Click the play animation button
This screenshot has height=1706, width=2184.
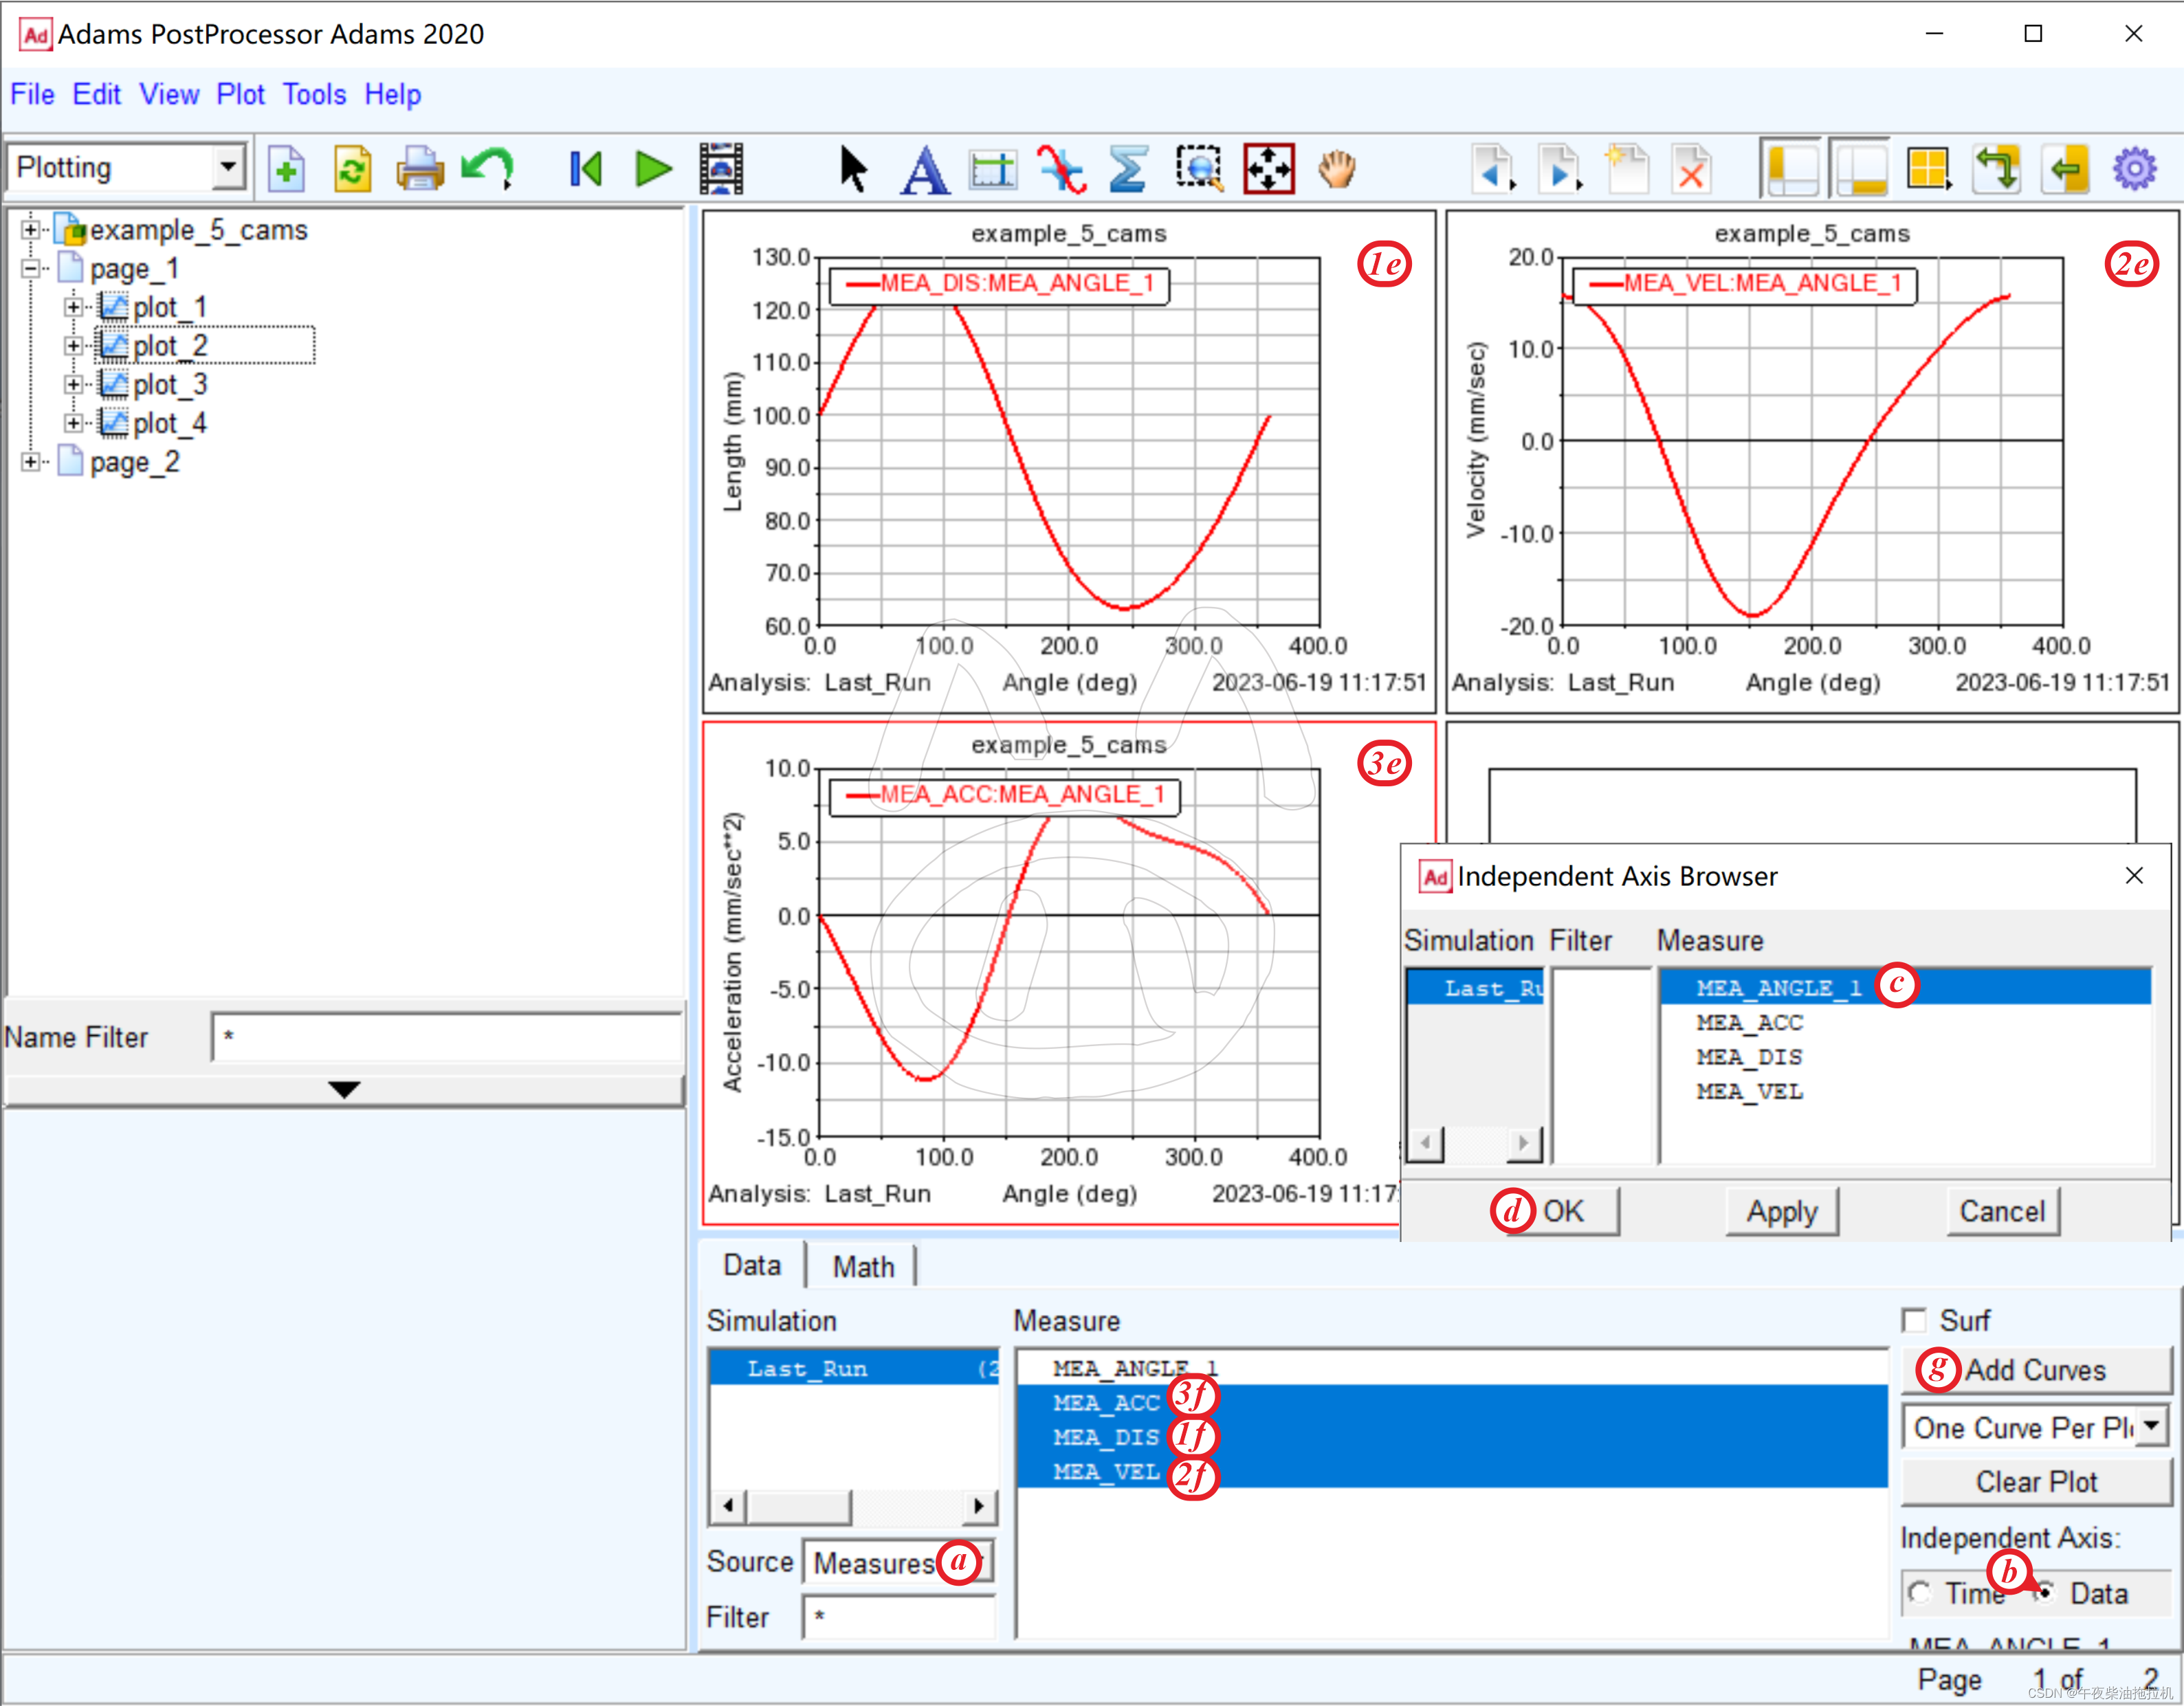[x=653, y=169]
